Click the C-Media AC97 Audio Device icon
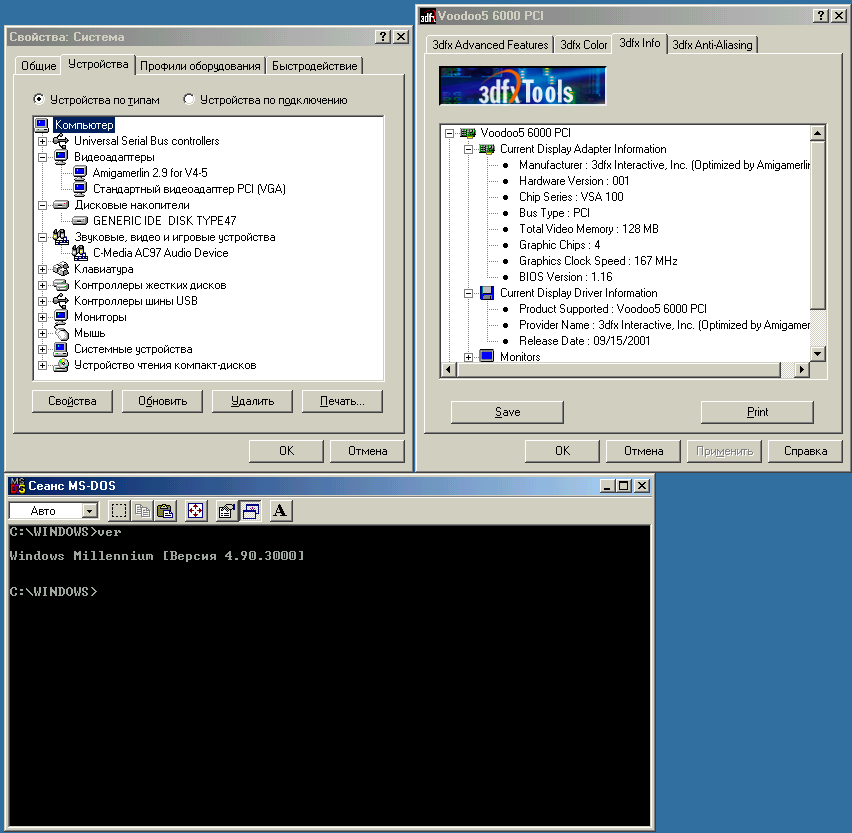The height and width of the screenshot is (833, 852). click(x=80, y=253)
